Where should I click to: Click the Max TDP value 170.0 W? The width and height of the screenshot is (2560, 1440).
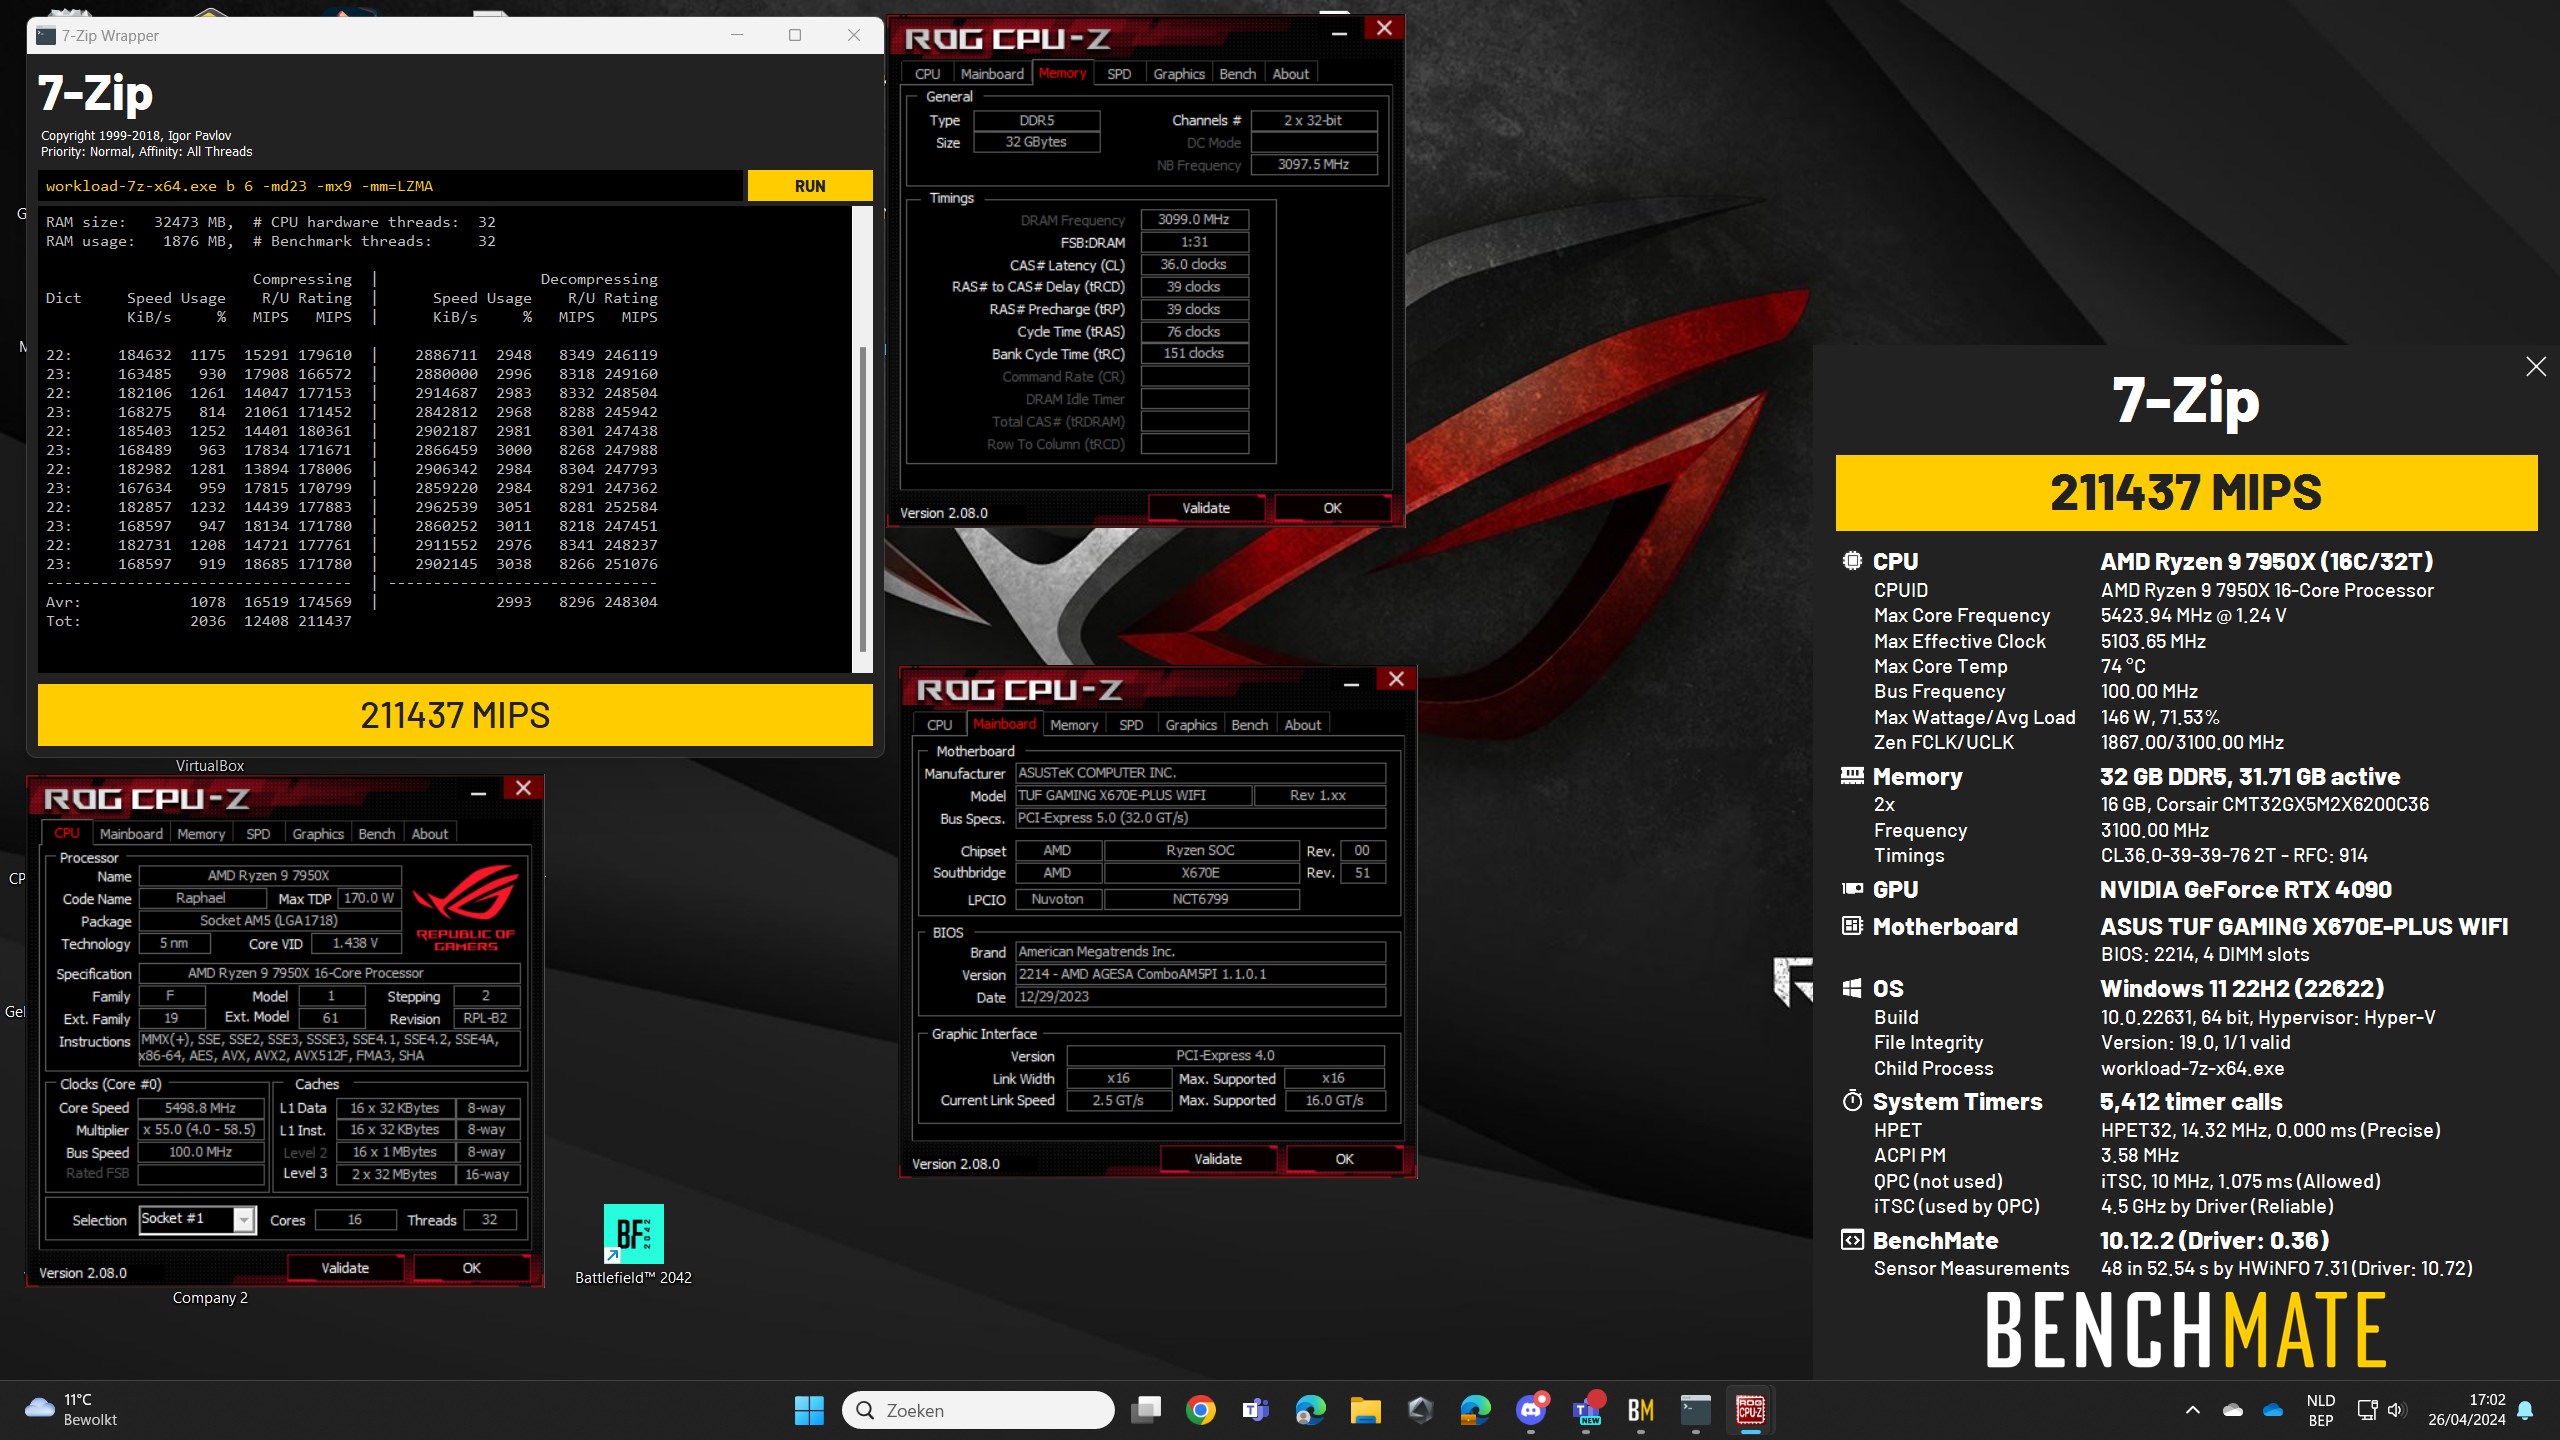[x=369, y=898]
